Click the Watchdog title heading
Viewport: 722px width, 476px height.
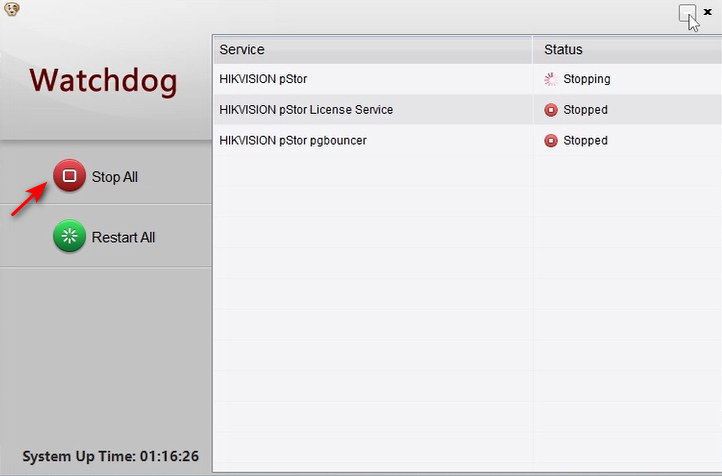[x=103, y=81]
